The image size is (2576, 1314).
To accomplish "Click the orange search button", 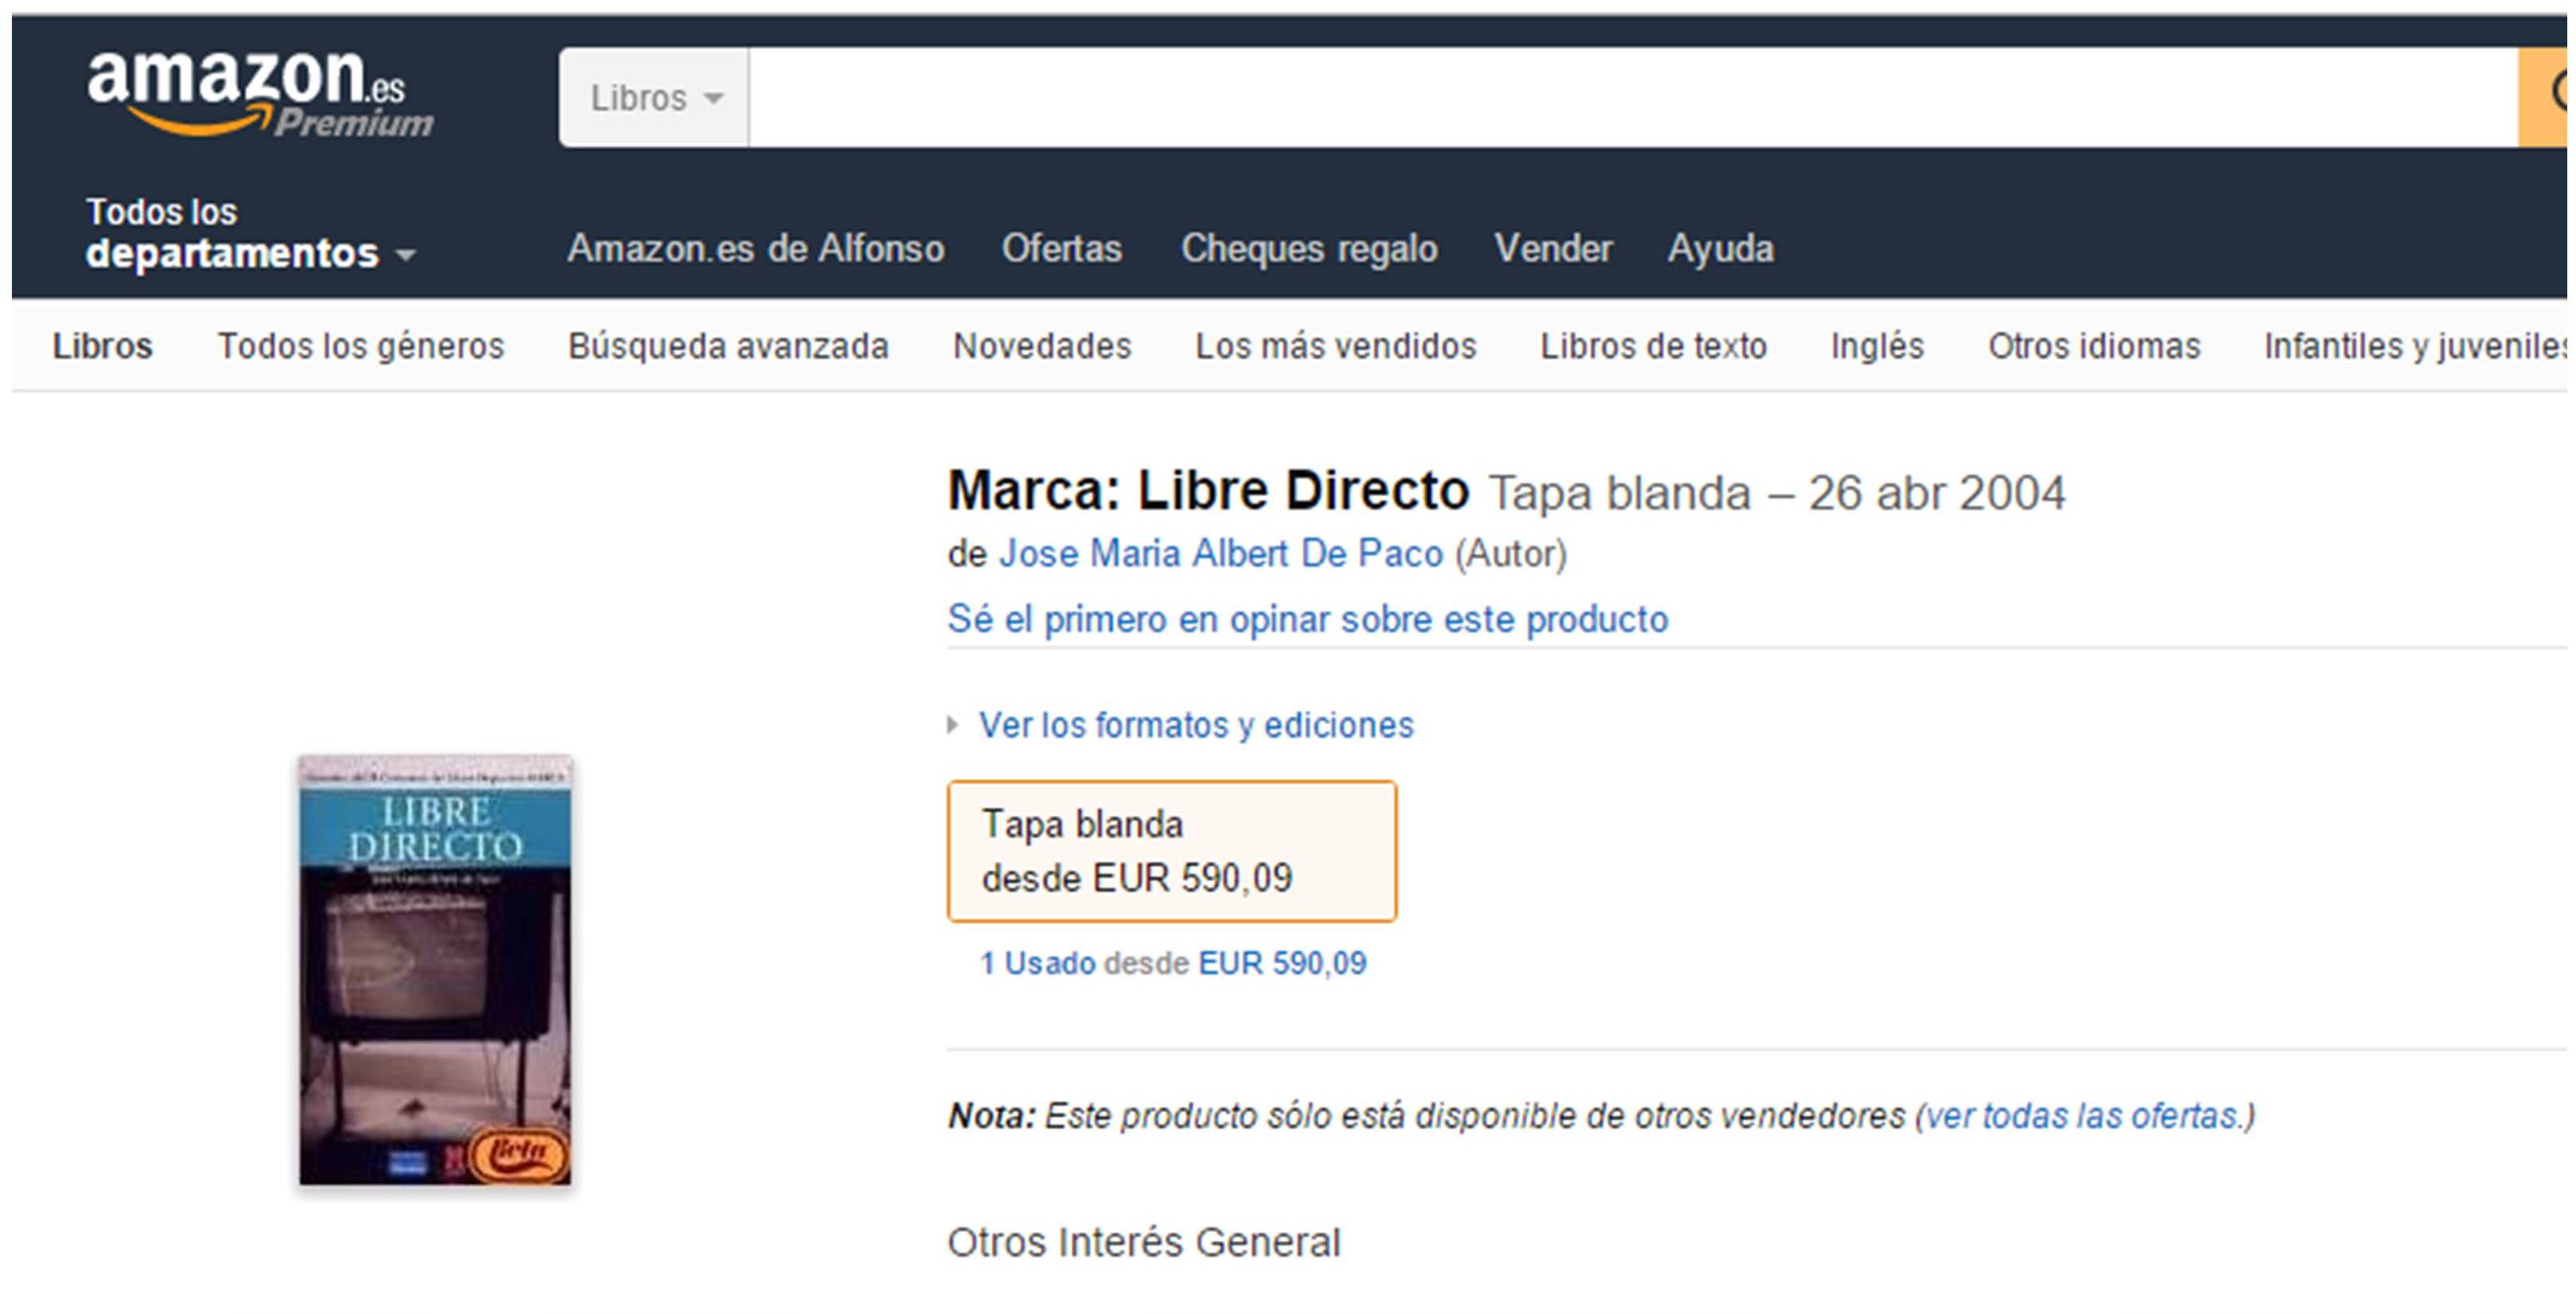I will click(2545, 97).
